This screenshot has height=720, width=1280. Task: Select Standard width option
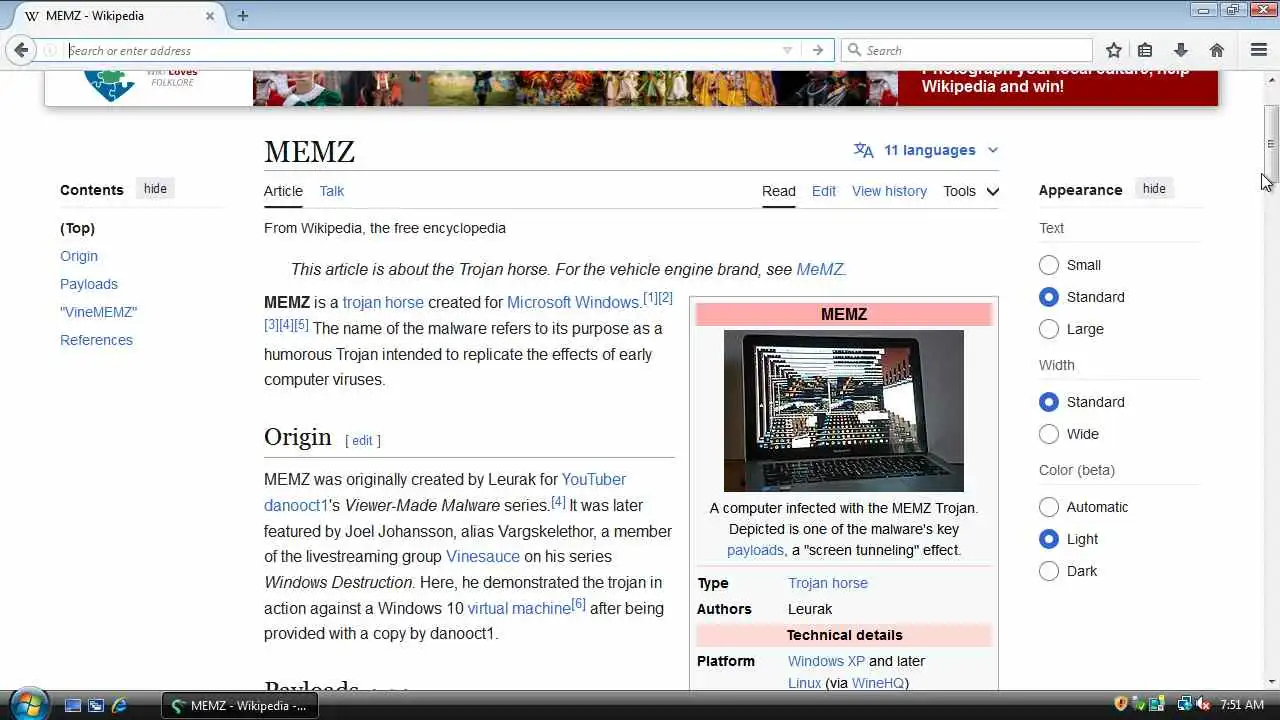pos(1049,402)
